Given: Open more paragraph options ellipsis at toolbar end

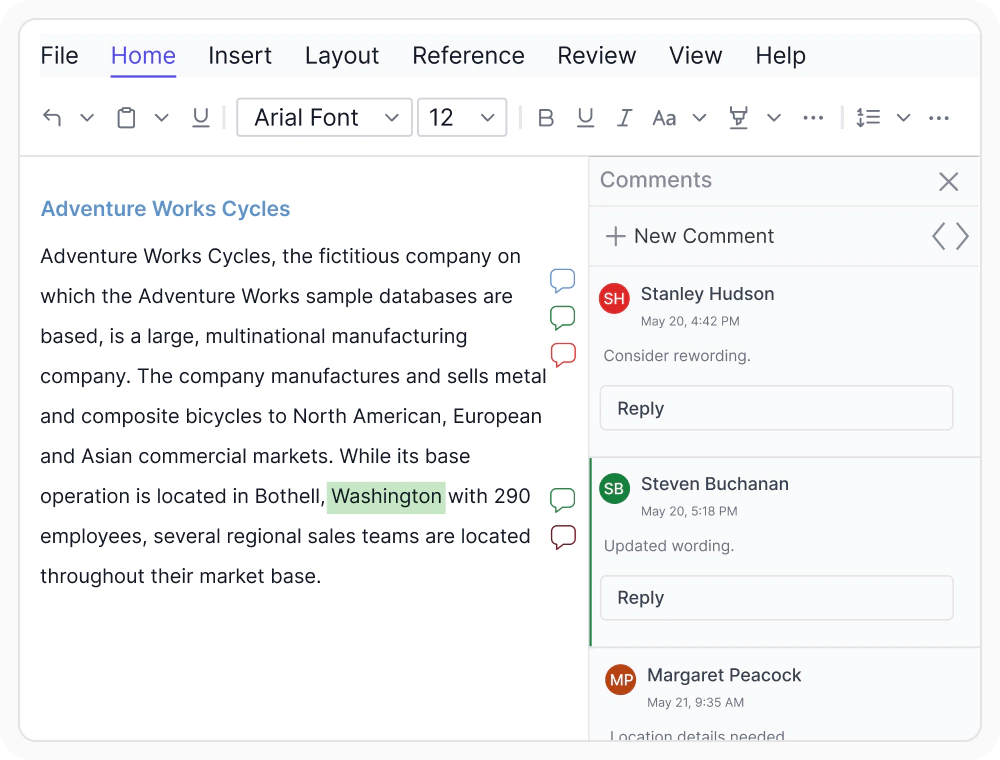Looking at the screenshot, I should [x=939, y=118].
